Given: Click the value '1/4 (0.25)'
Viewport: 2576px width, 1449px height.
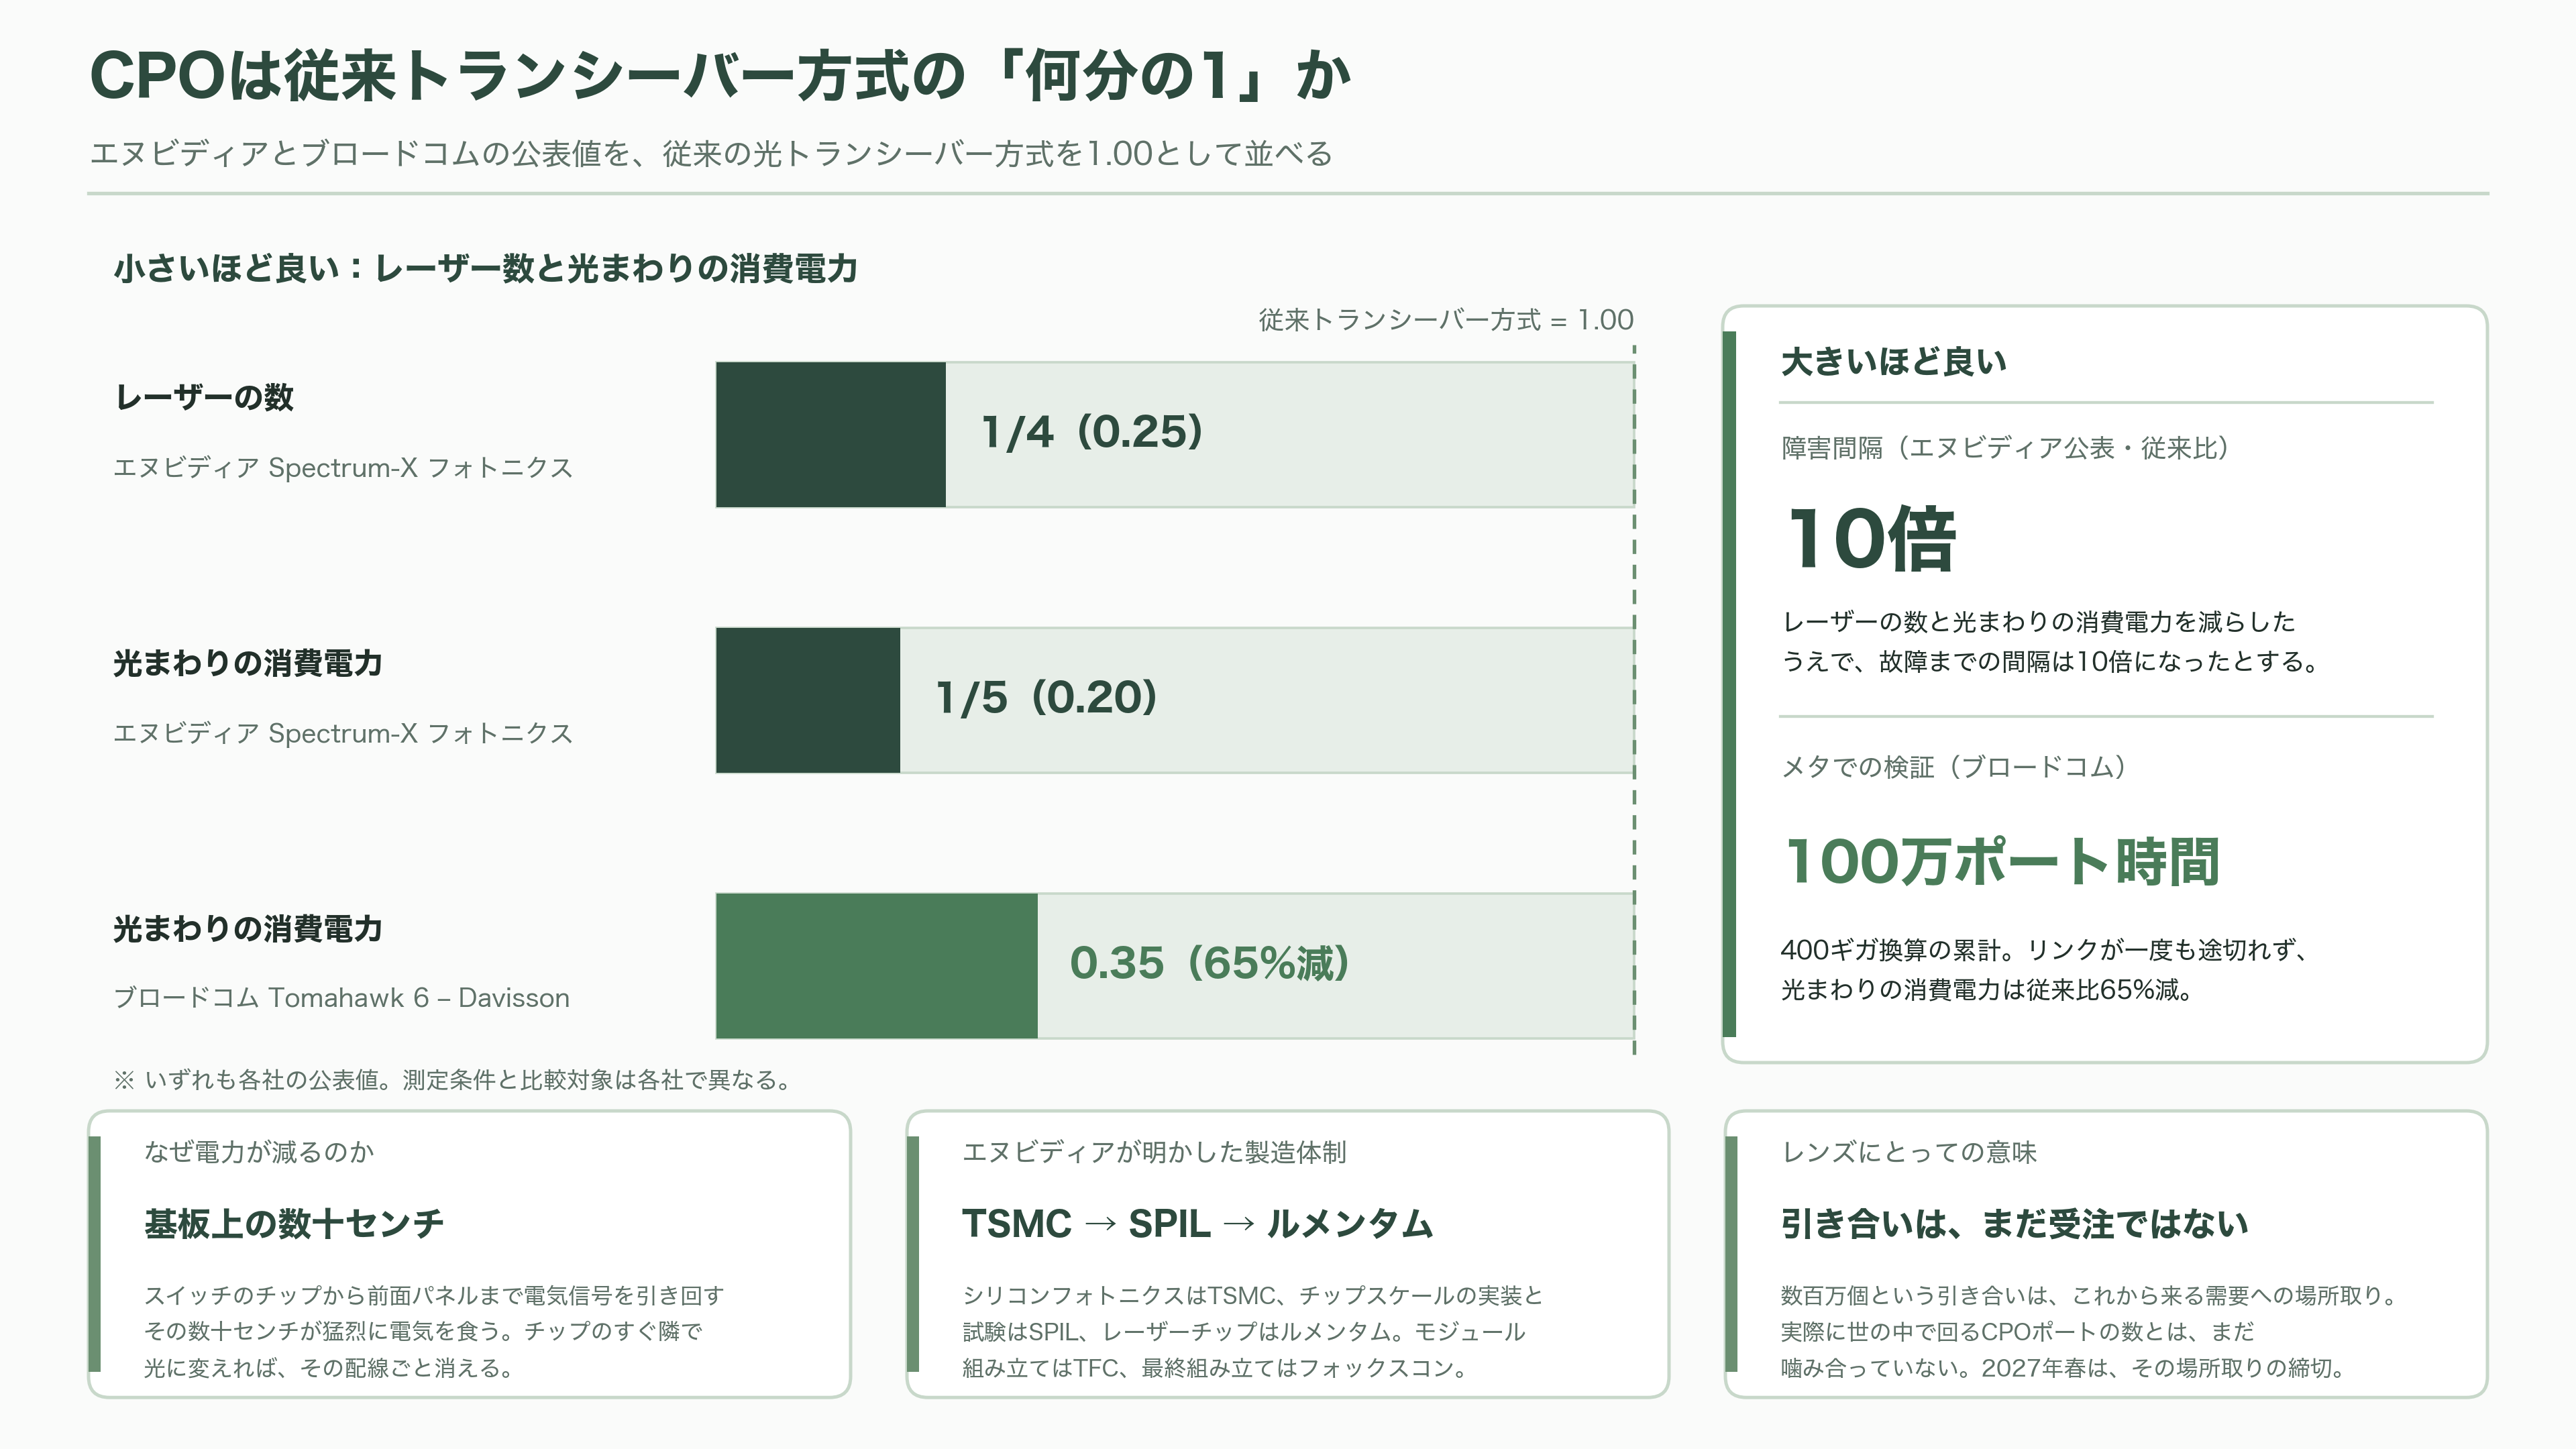Looking at the screenshot, I should (x=1092, y=432).
